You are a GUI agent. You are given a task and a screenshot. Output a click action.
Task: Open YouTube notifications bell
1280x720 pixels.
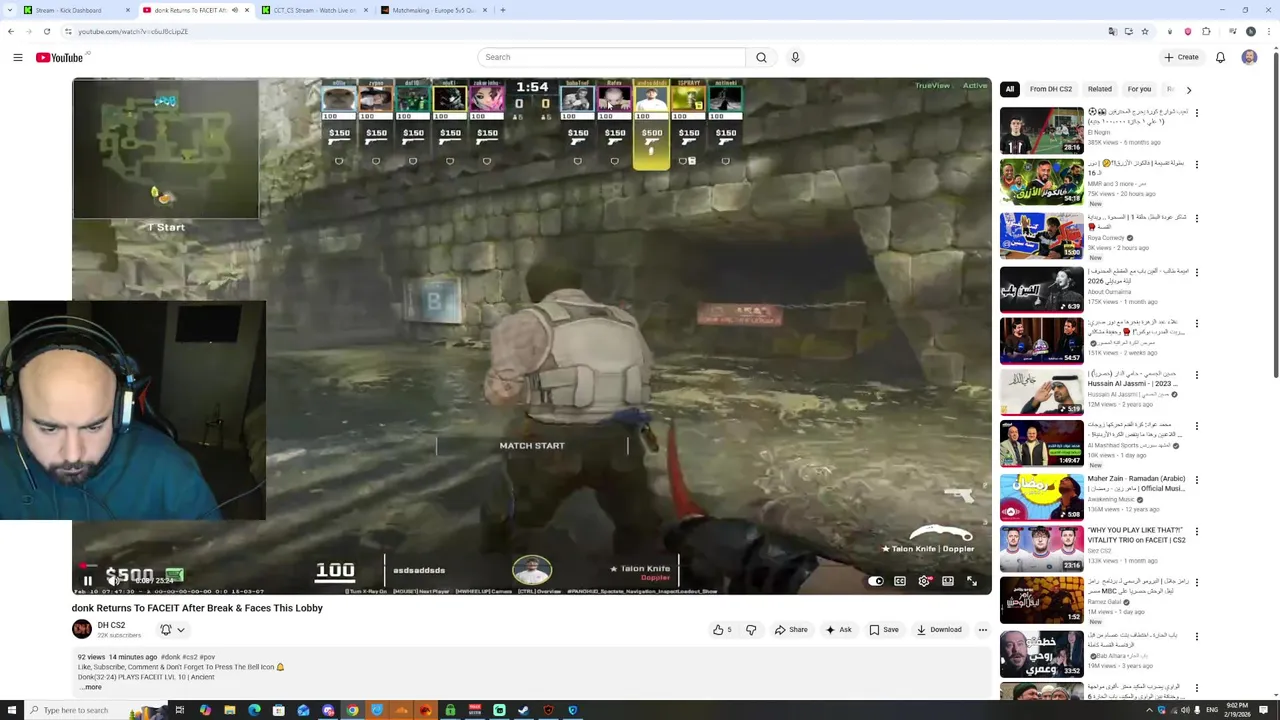pyautogui.click(x=1220, y=57)
